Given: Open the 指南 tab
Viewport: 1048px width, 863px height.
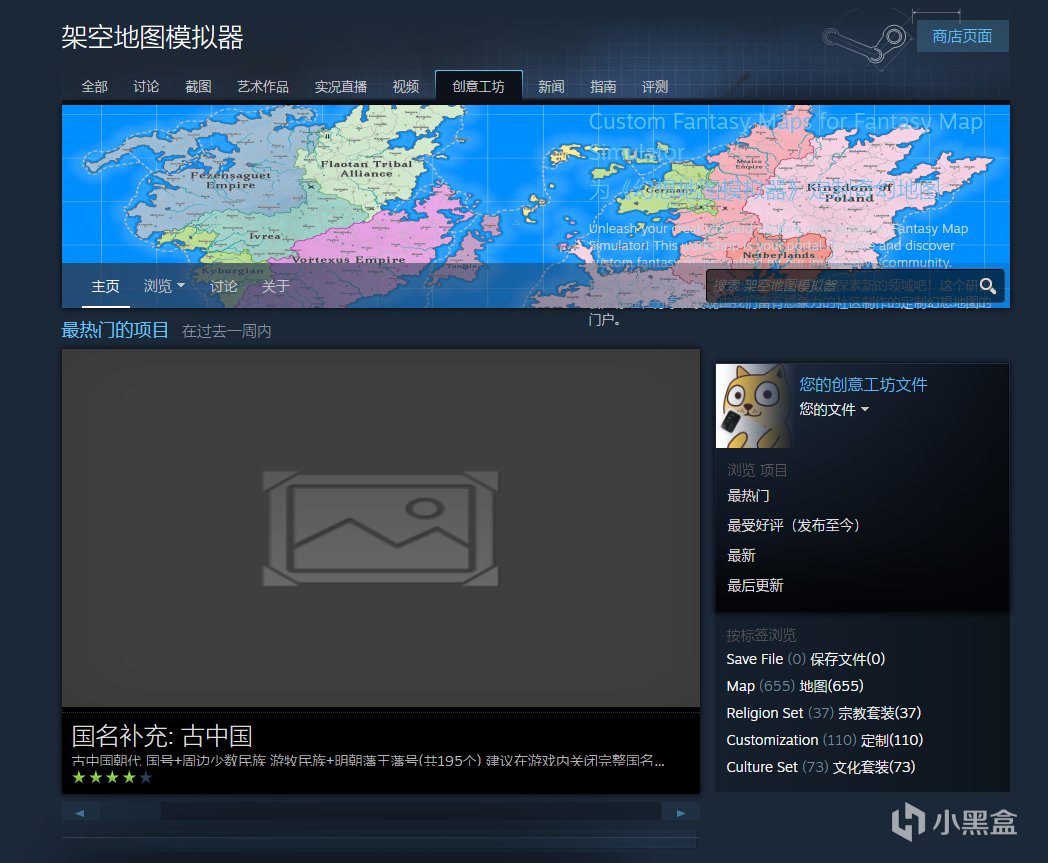Looking at the screenshot, I should point(603,87).
